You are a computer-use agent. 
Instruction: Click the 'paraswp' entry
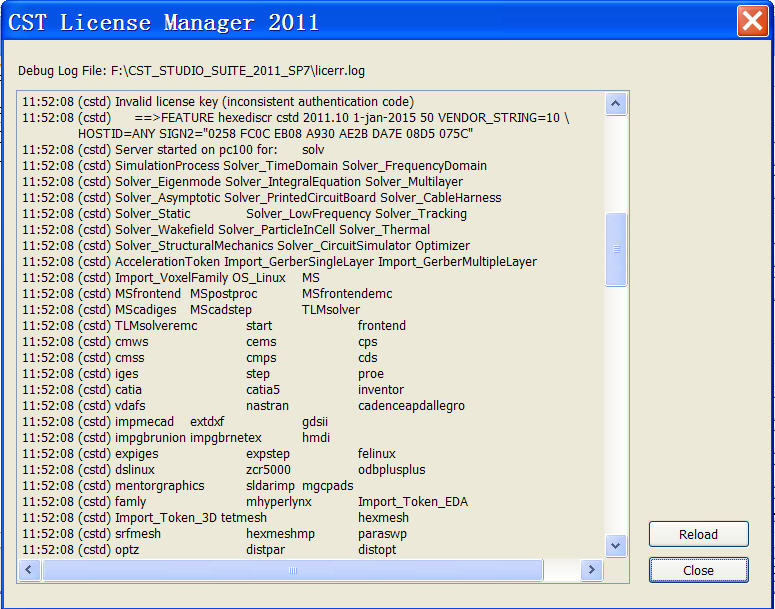coord(382,534)
